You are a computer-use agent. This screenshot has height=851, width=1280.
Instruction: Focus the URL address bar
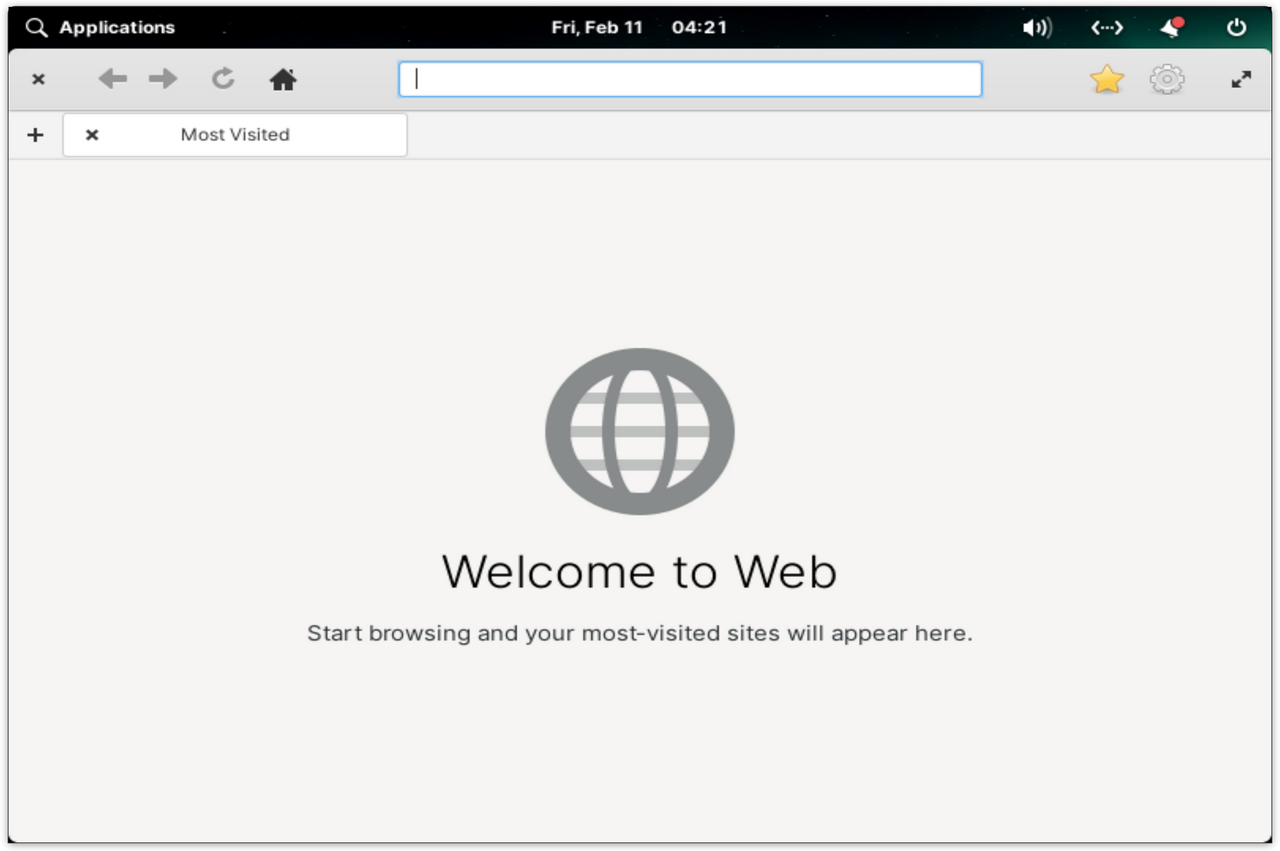(690, 79)
